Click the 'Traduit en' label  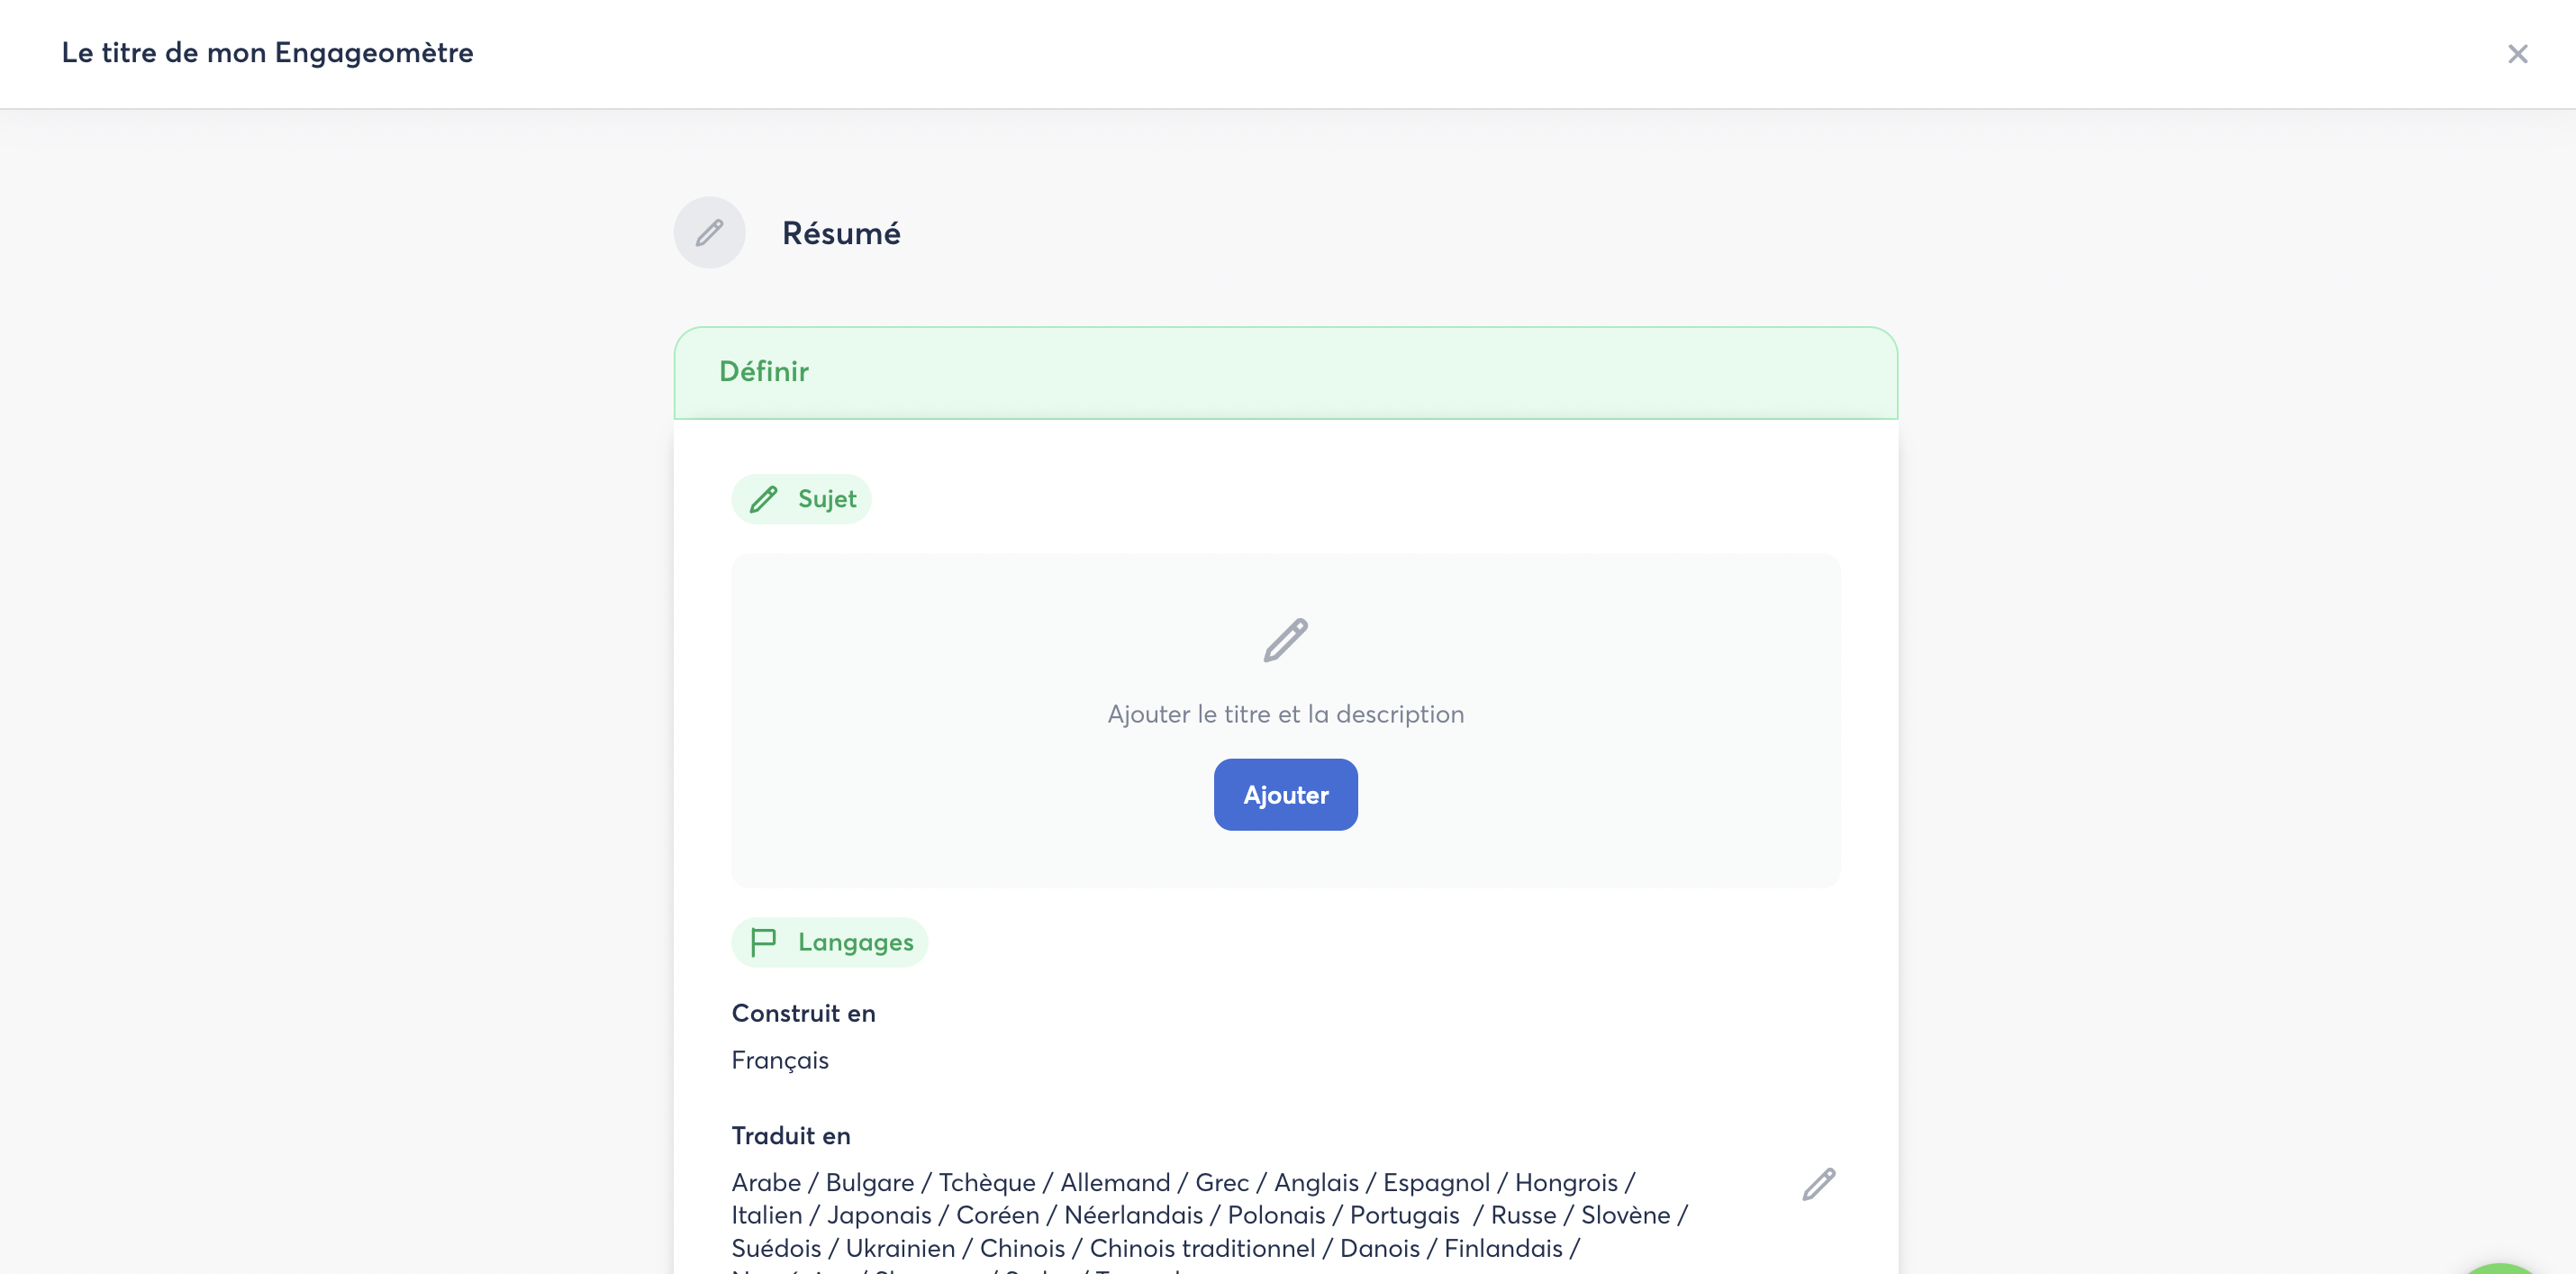pyautogui.click(x=791, y=1136)
